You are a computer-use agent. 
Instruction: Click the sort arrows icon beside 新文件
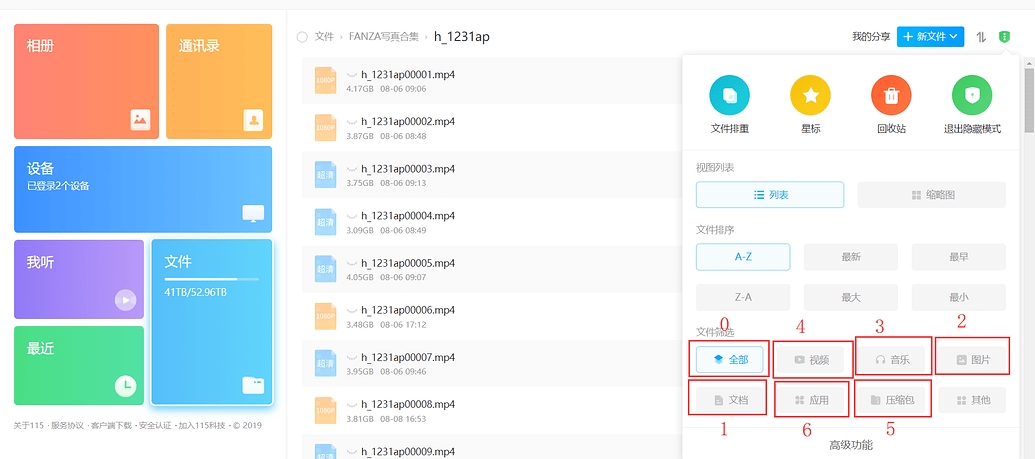tap(981, 37)
